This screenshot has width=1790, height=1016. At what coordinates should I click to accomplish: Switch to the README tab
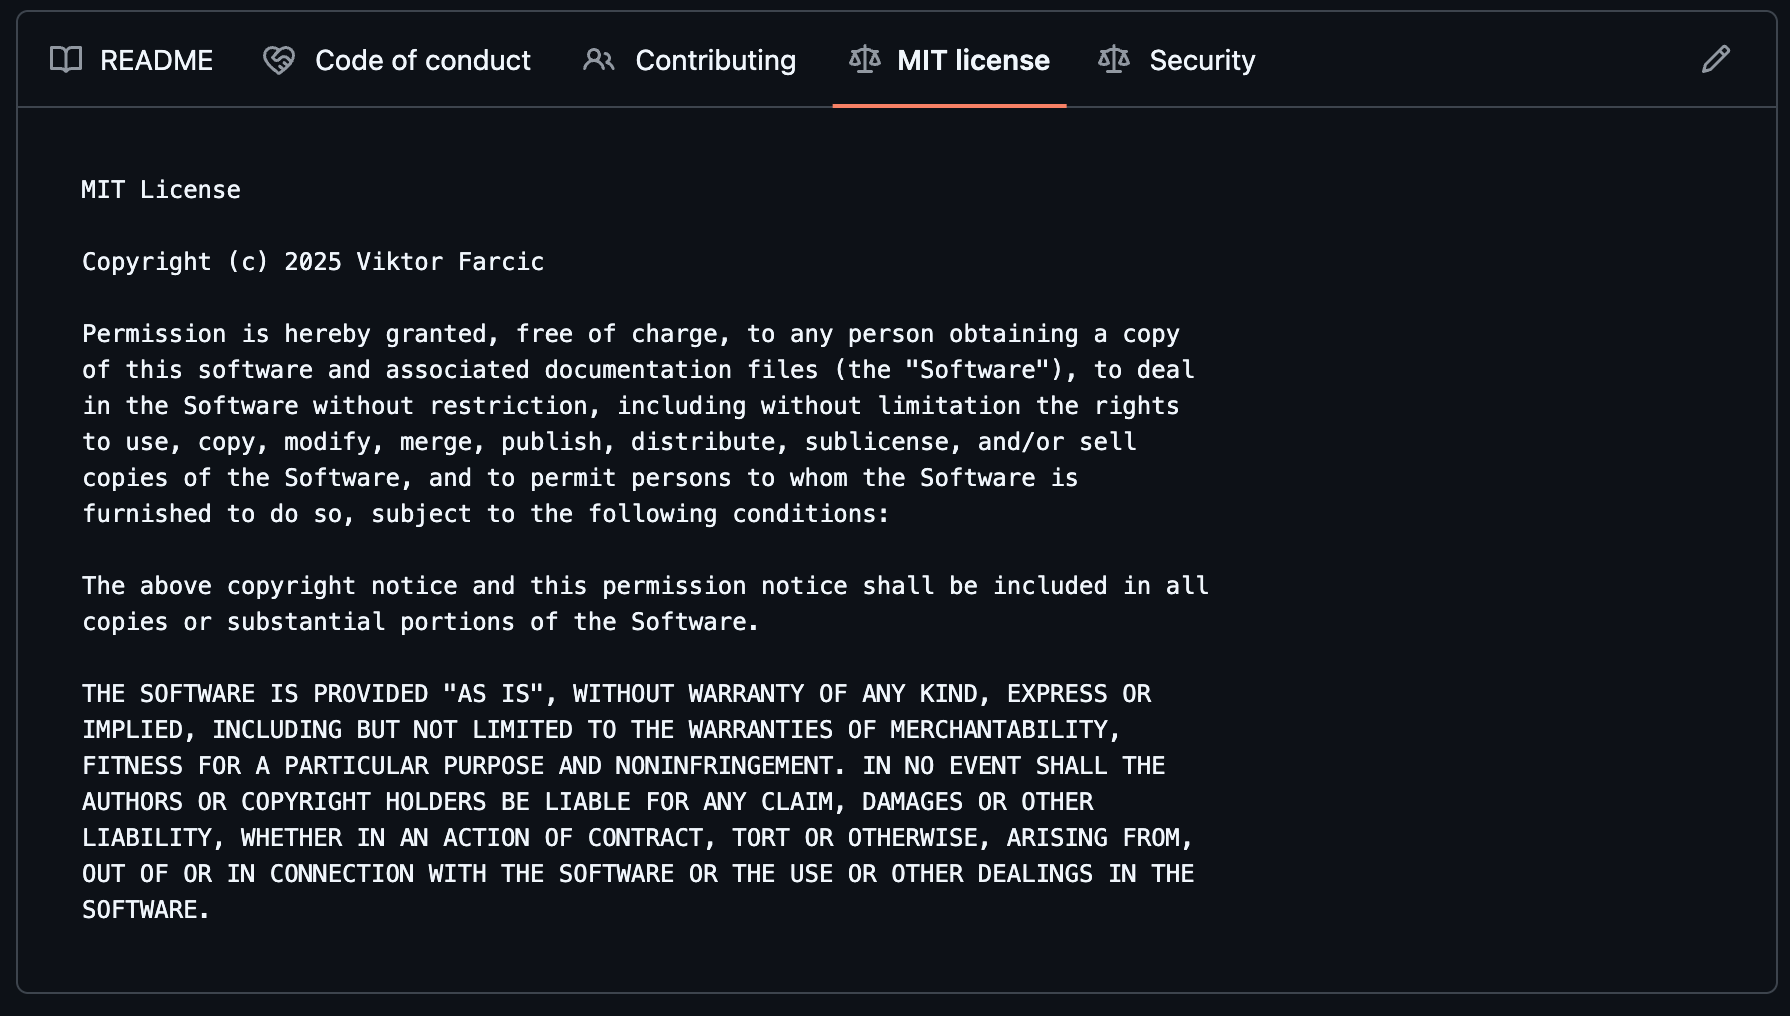tap(156, 60)
